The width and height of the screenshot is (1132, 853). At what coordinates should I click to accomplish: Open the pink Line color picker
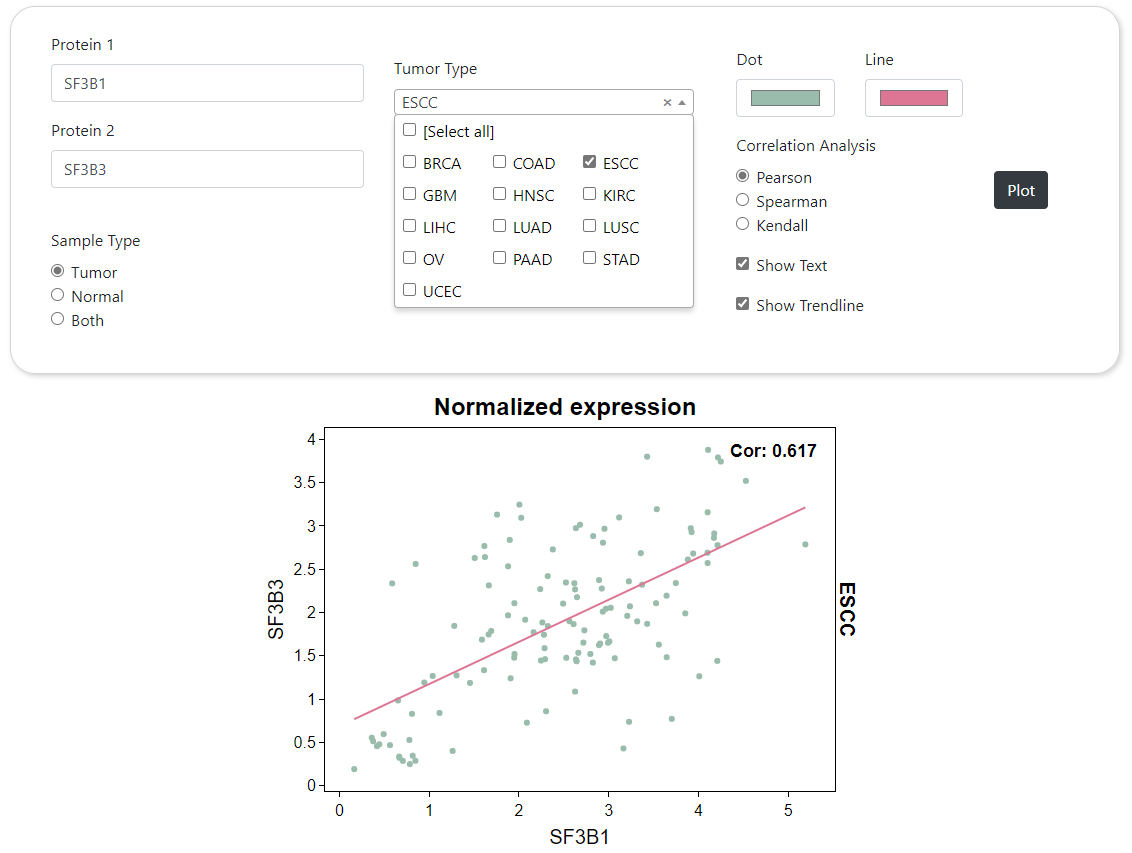pos(913,98)
